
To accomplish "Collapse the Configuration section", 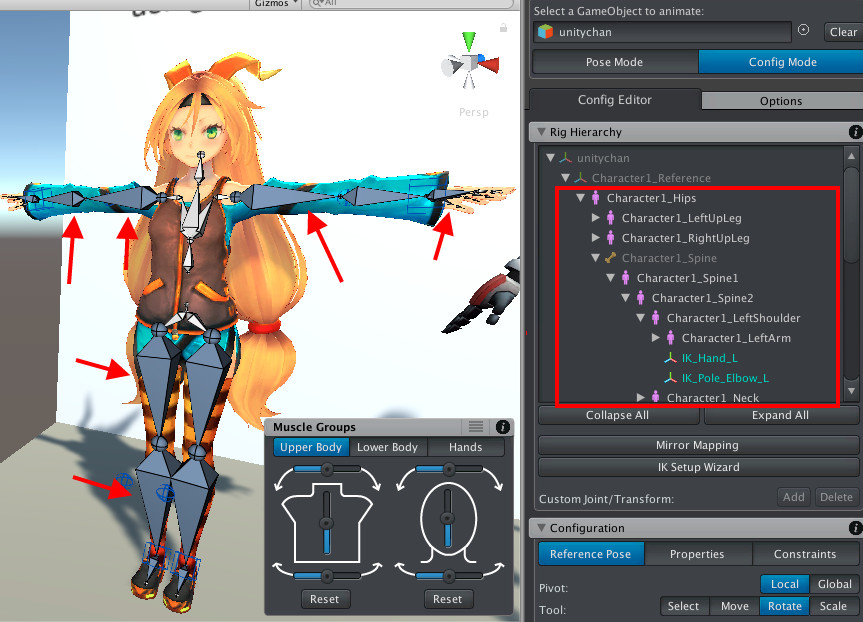I will pos(542,528).
